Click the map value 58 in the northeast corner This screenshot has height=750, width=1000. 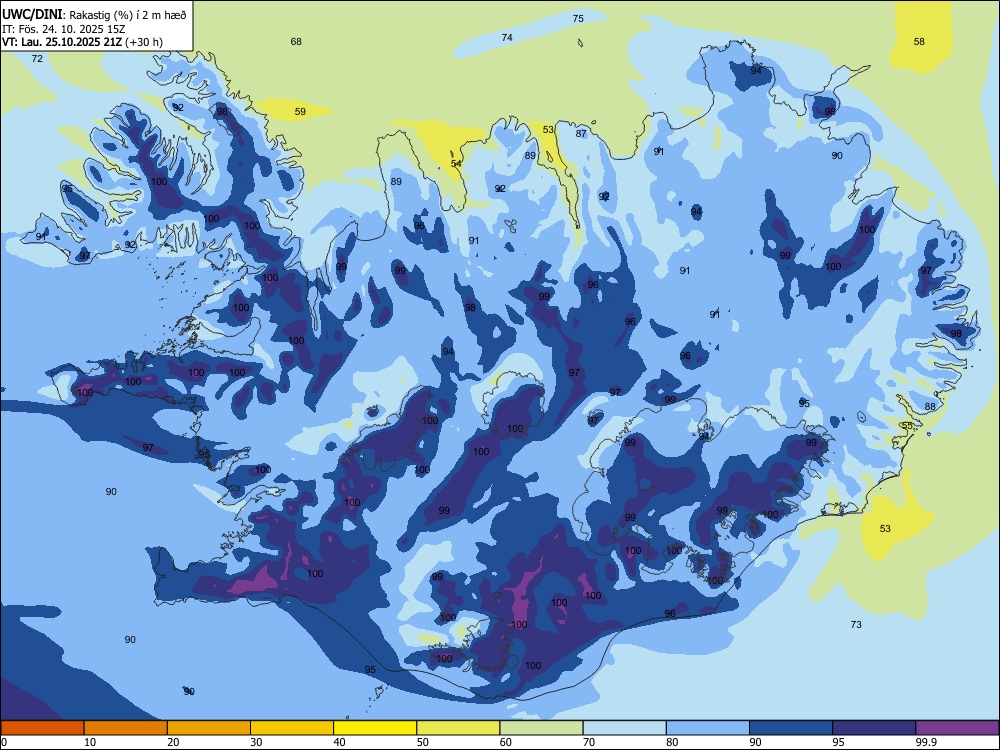coord(919,41)
